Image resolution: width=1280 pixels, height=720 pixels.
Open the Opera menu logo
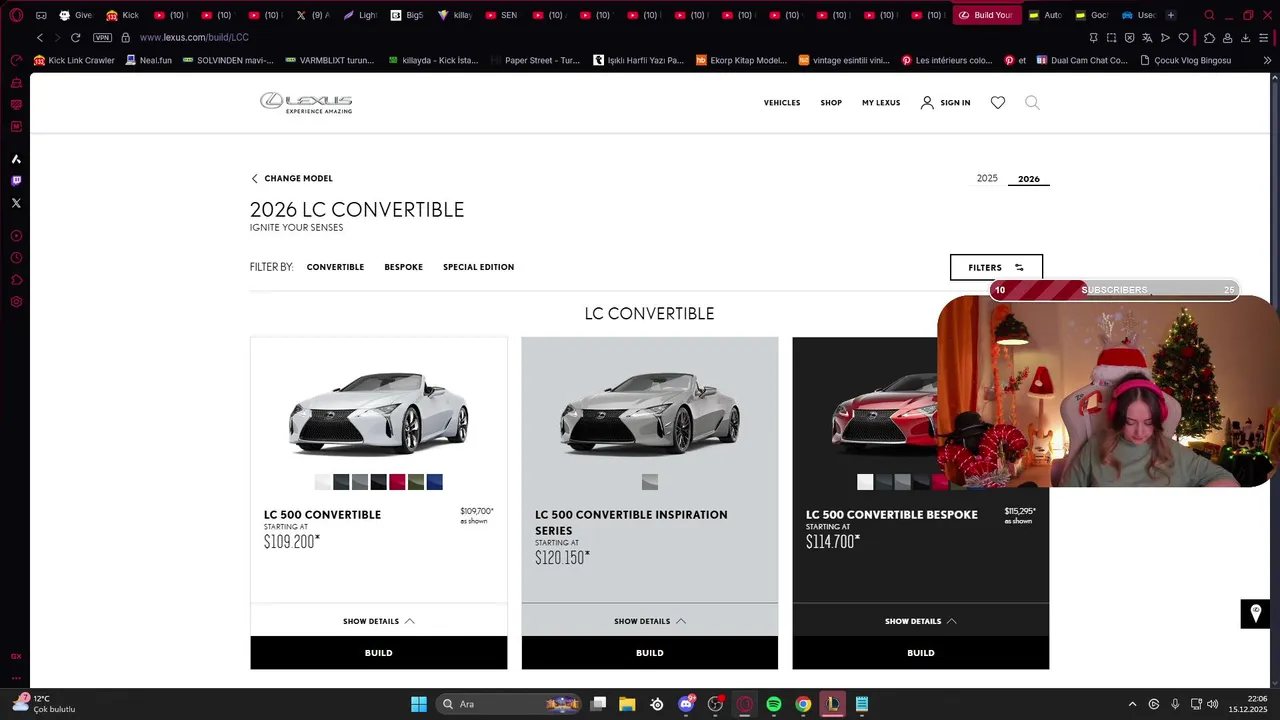tap(16, 15)
